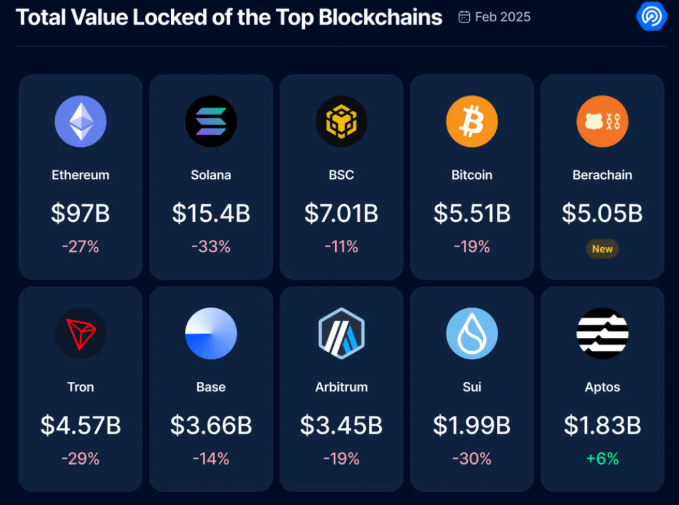The image size is (679, 505).
Task: Select the Solana $15.4B value
Action: click(x=211, y=213)
